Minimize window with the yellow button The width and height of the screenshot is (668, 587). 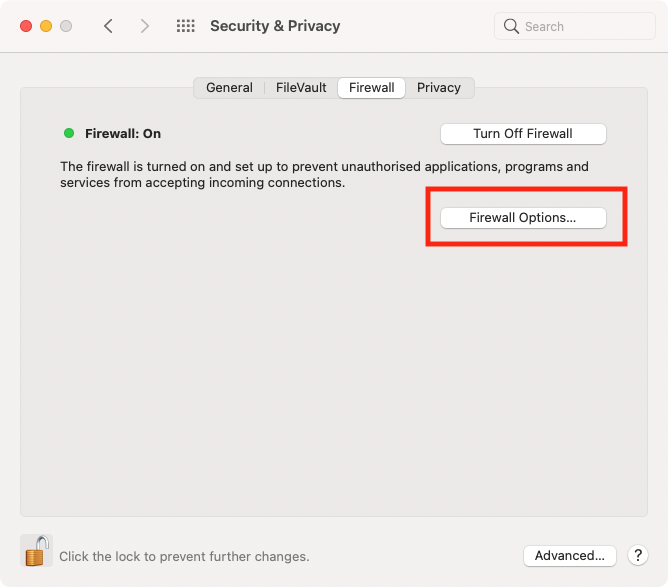click(x=46, y=26)
